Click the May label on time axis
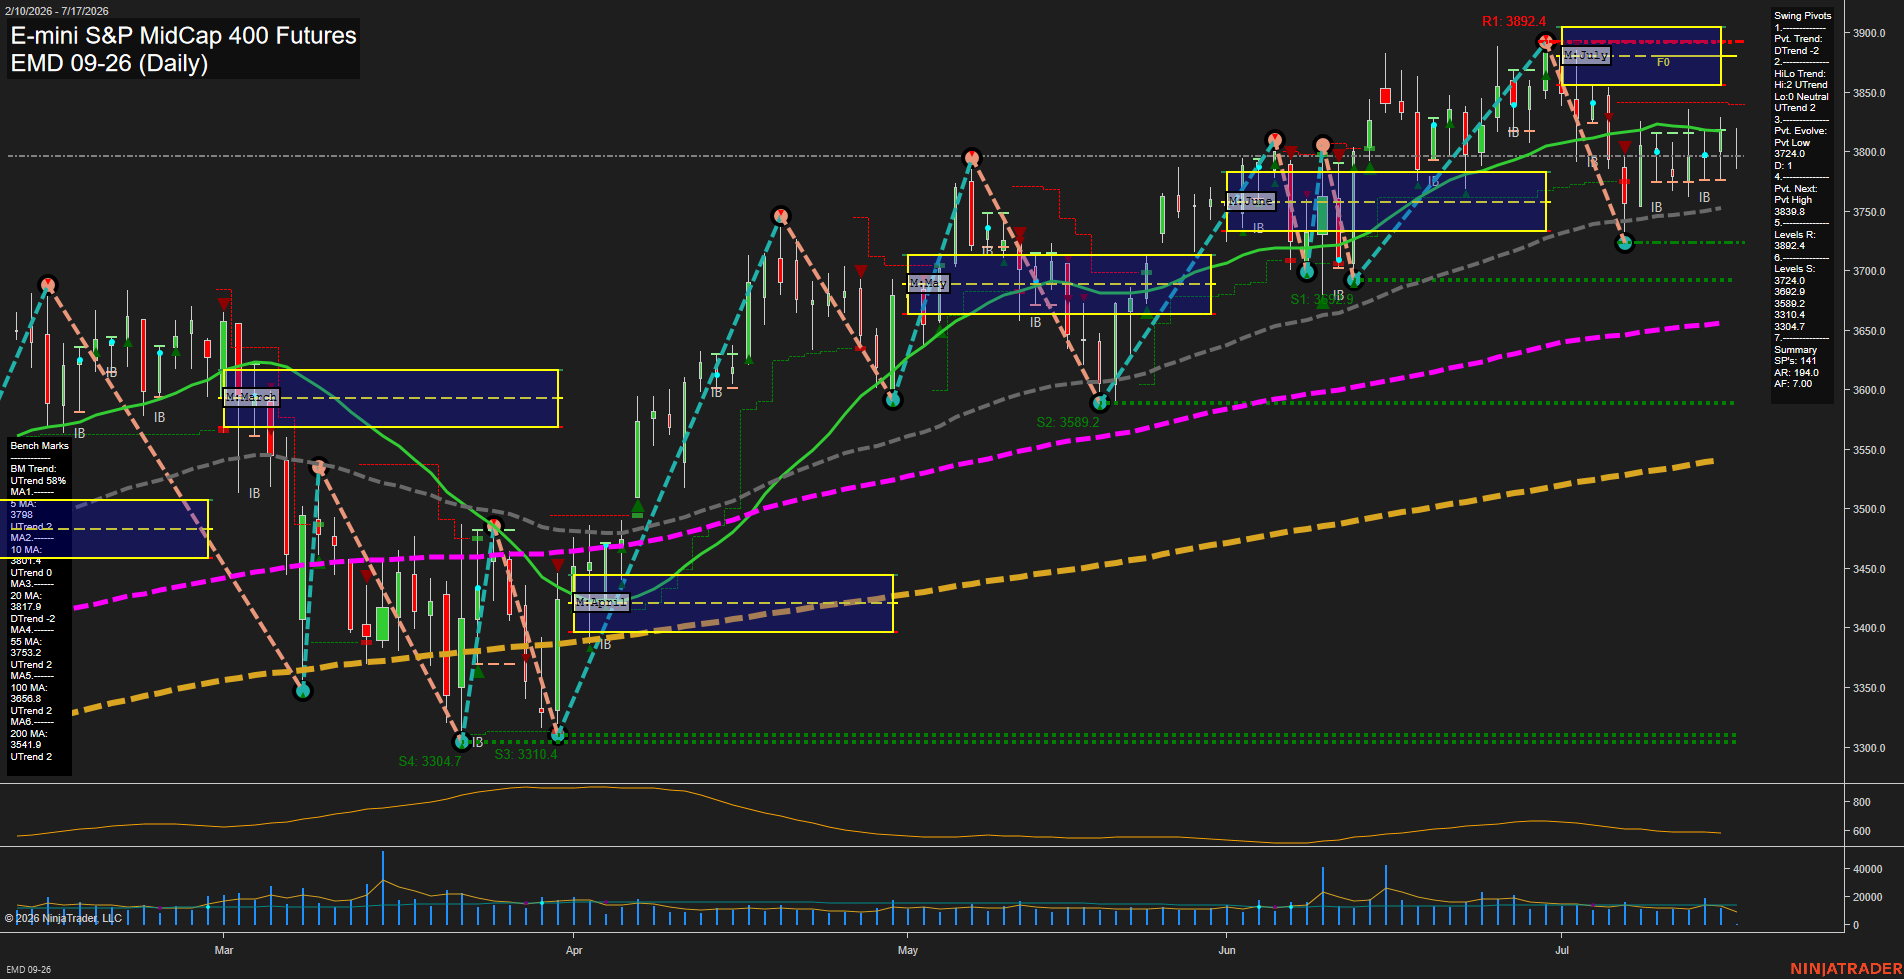This screenshot has height=979, width=1904. tap(908, 950)
